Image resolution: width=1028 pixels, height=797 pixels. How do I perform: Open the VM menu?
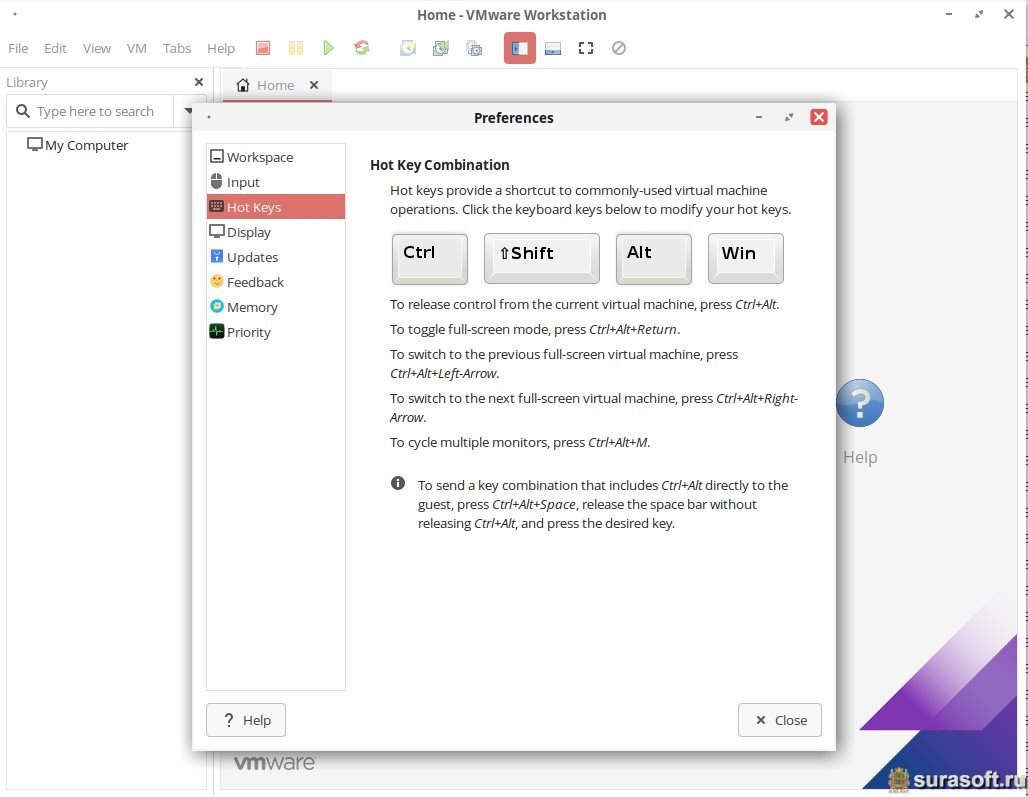point(136,48)
